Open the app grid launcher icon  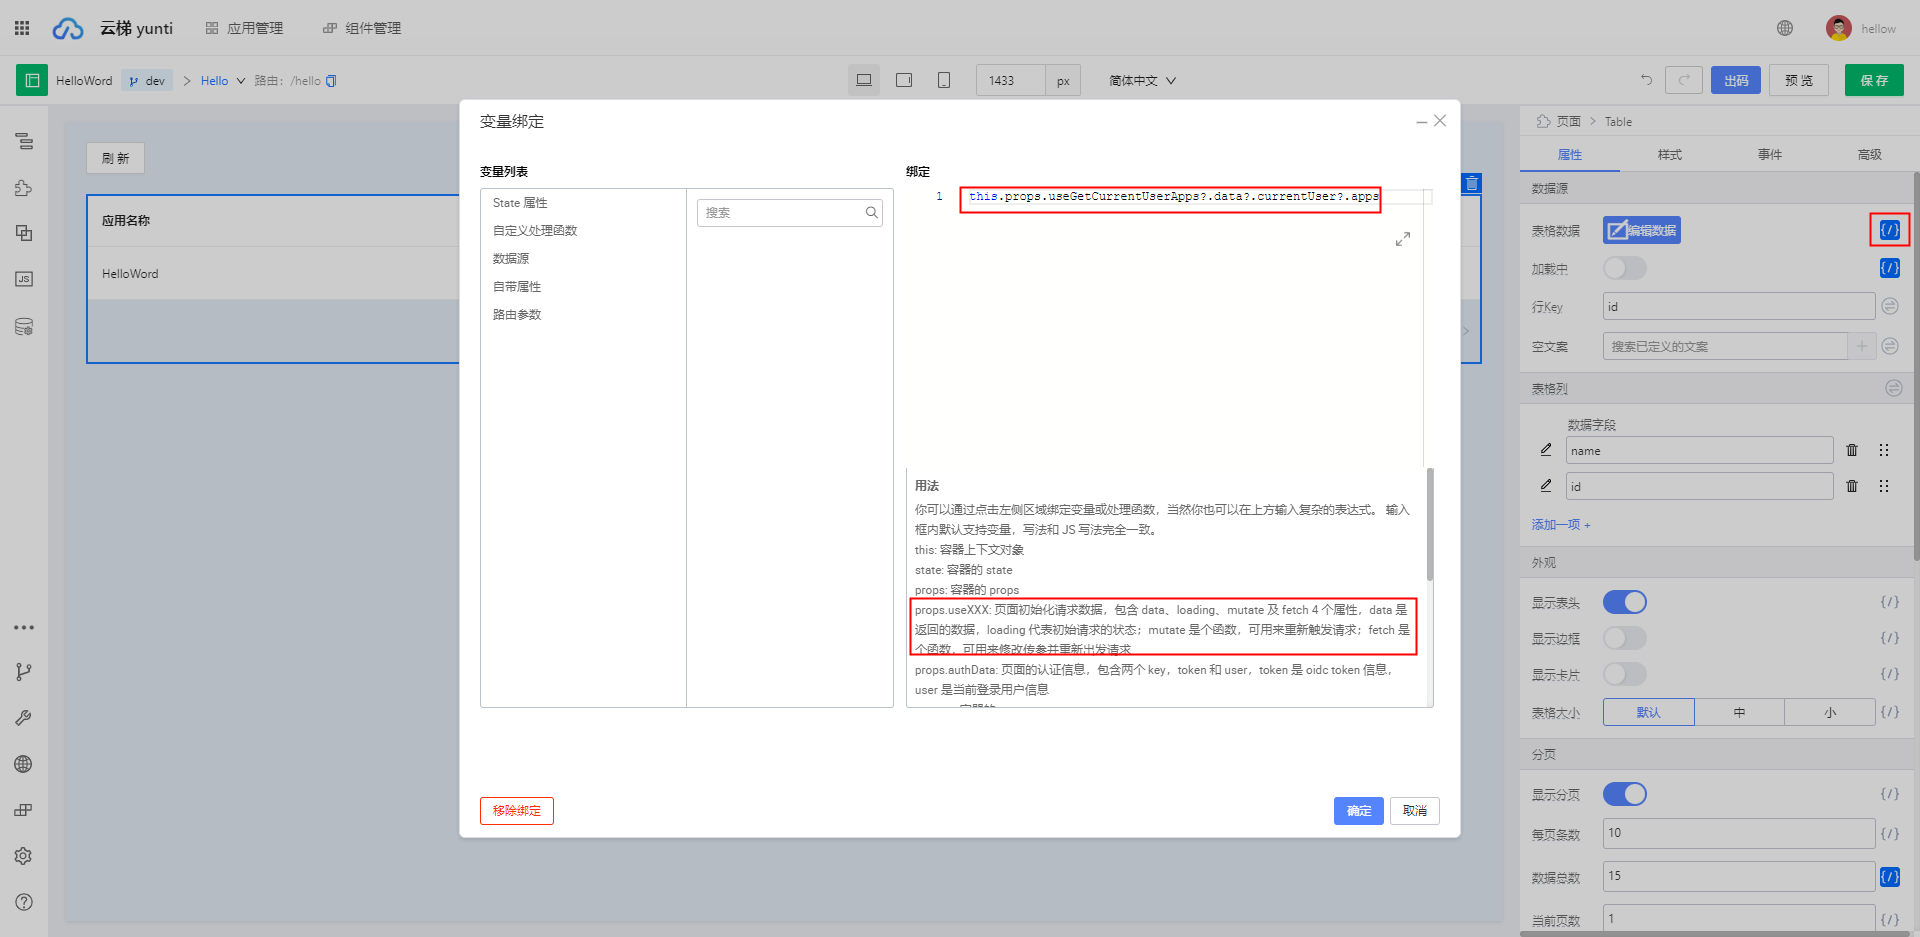coord(22,28)
